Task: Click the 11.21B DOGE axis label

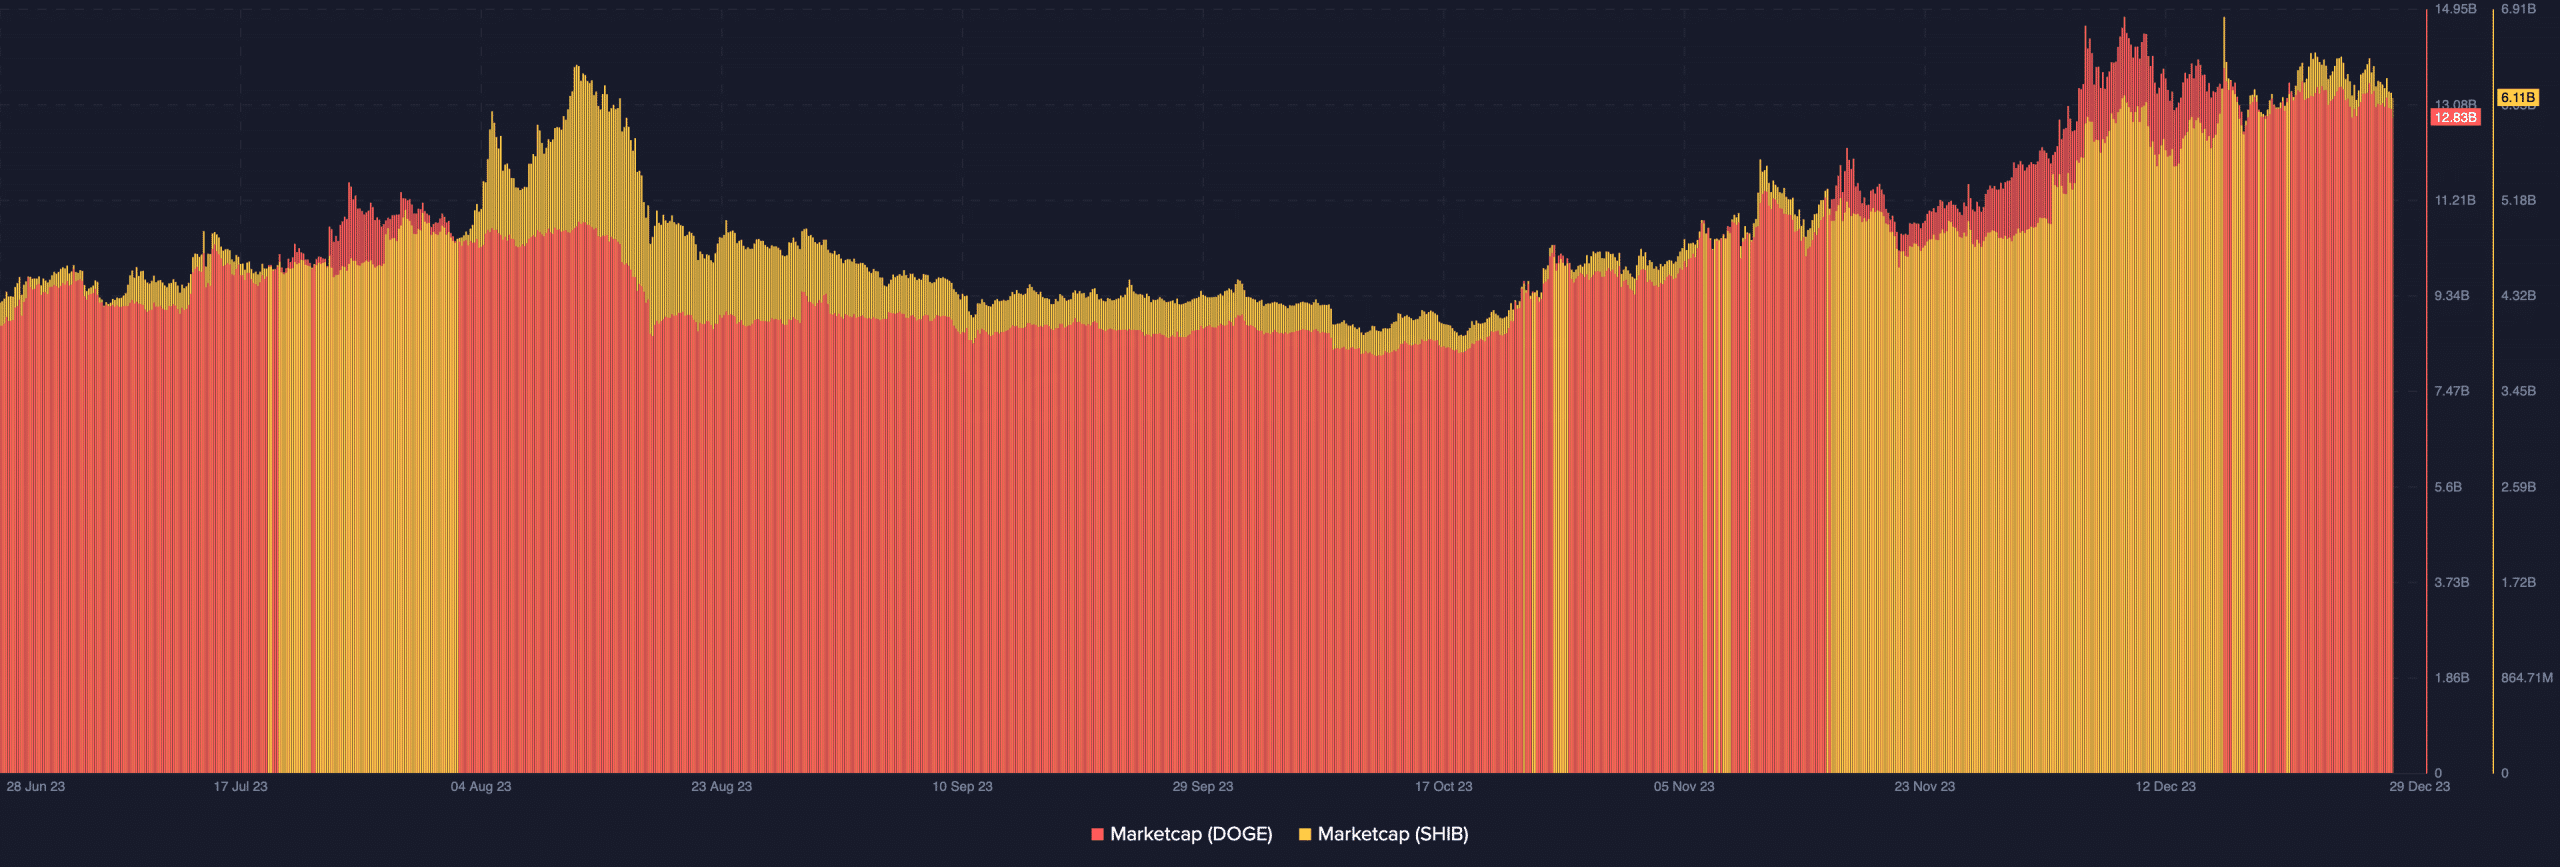Action: (x=2455, y=200)
